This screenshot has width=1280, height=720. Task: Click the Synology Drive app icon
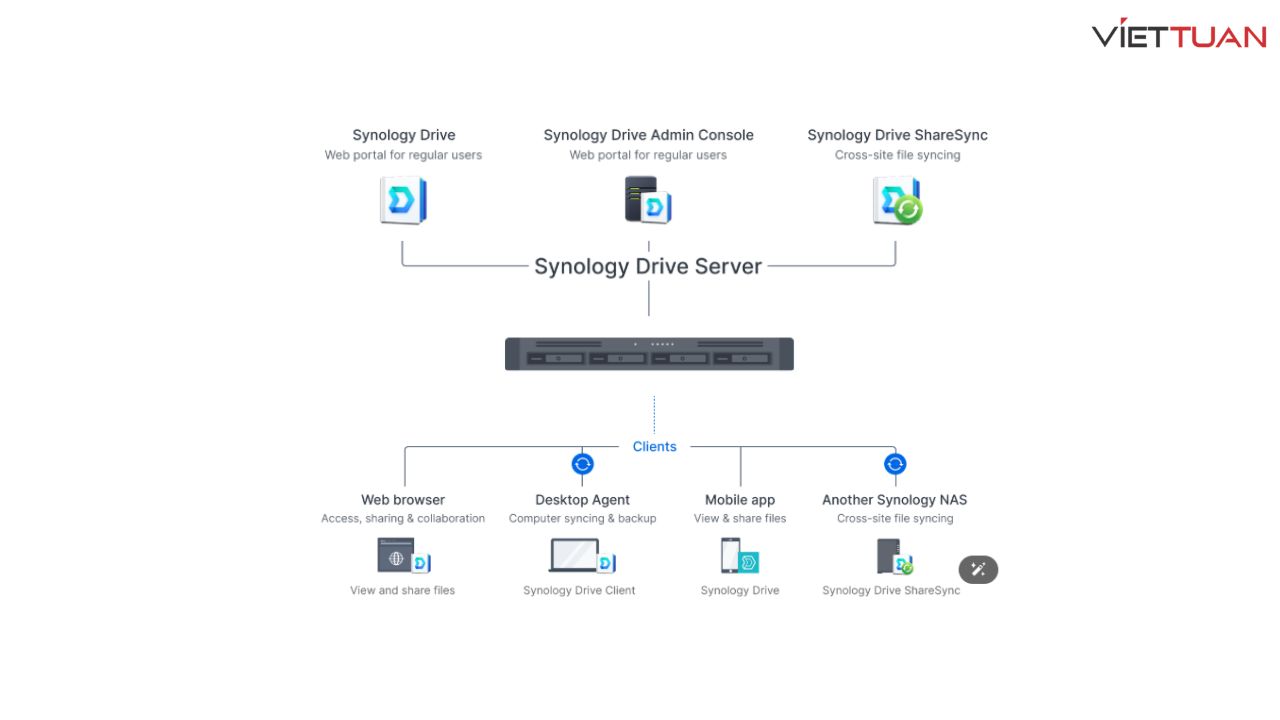(404, 200)
